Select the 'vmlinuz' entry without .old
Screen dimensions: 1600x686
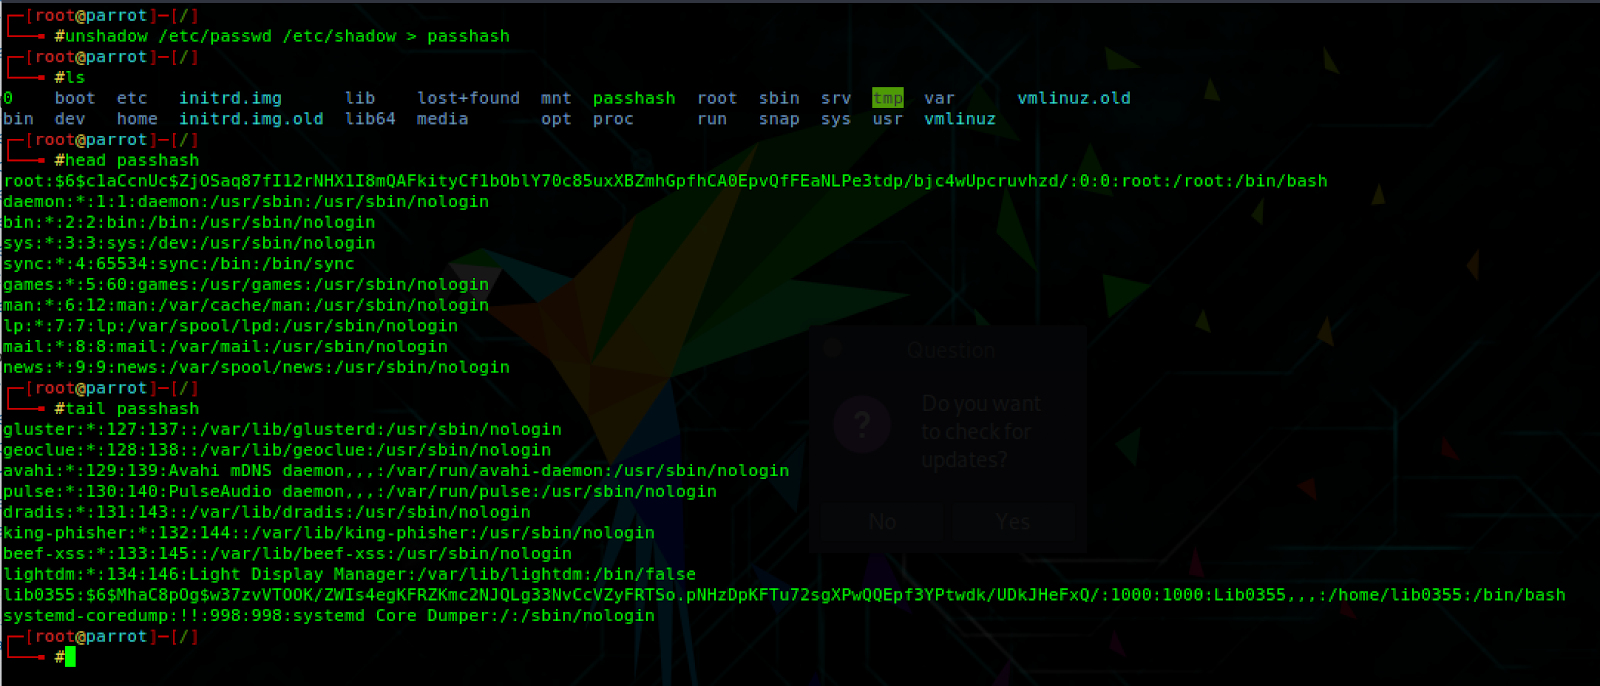click(x=960, y=119)
